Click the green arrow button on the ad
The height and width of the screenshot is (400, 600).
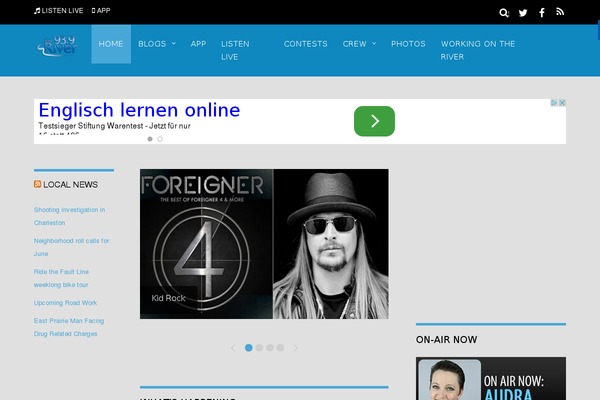click(x=374, y=121)
